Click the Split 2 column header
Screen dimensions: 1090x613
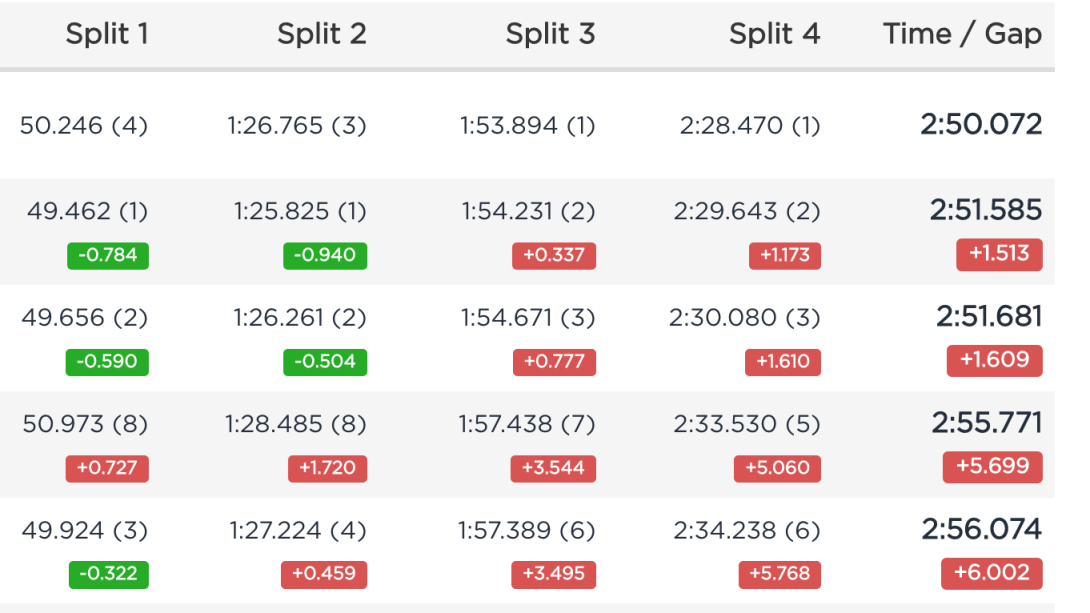[321, 34]
